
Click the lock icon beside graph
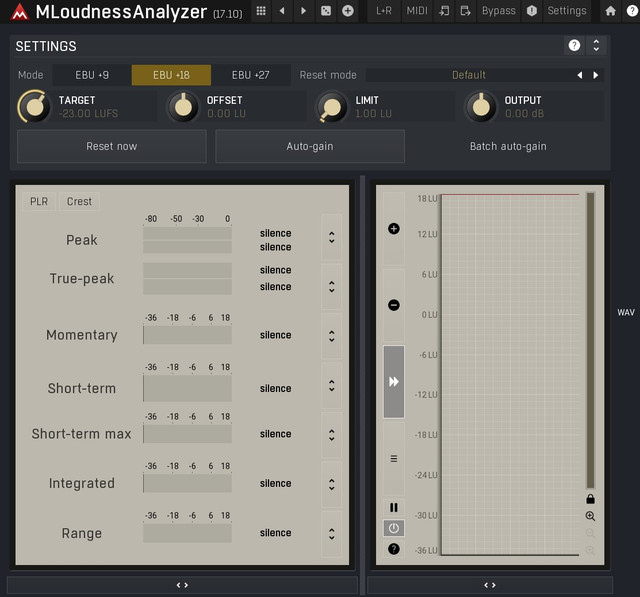[590, 499]
